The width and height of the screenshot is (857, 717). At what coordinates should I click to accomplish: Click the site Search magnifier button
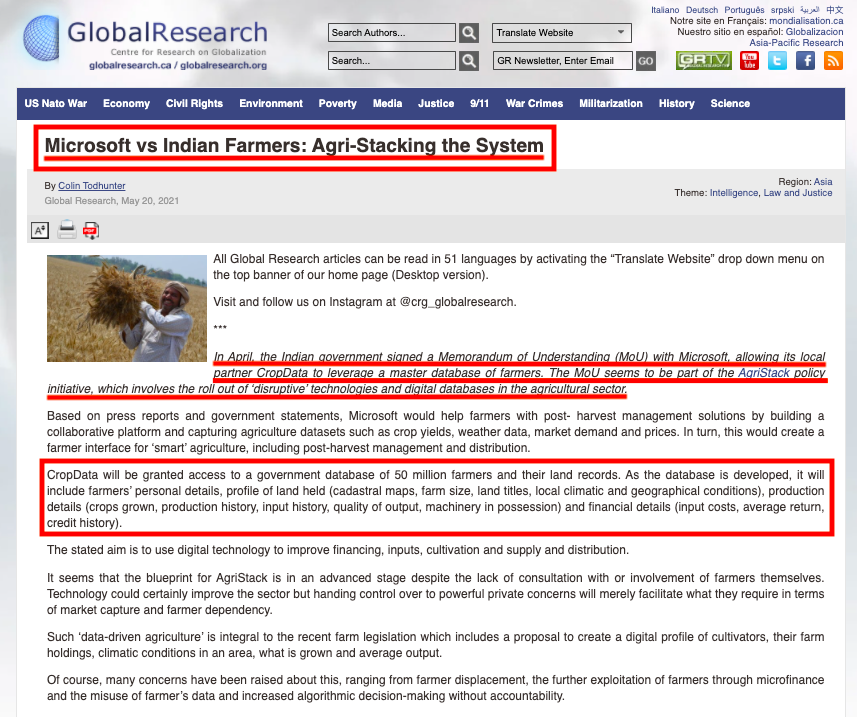click(469, 61)
